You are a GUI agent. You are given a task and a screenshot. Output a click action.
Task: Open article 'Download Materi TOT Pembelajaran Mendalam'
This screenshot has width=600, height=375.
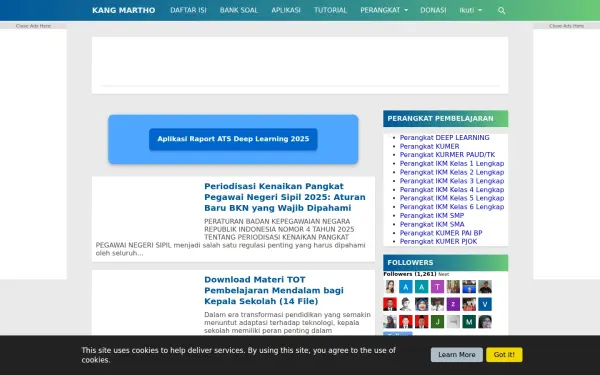tap(274, 290)
